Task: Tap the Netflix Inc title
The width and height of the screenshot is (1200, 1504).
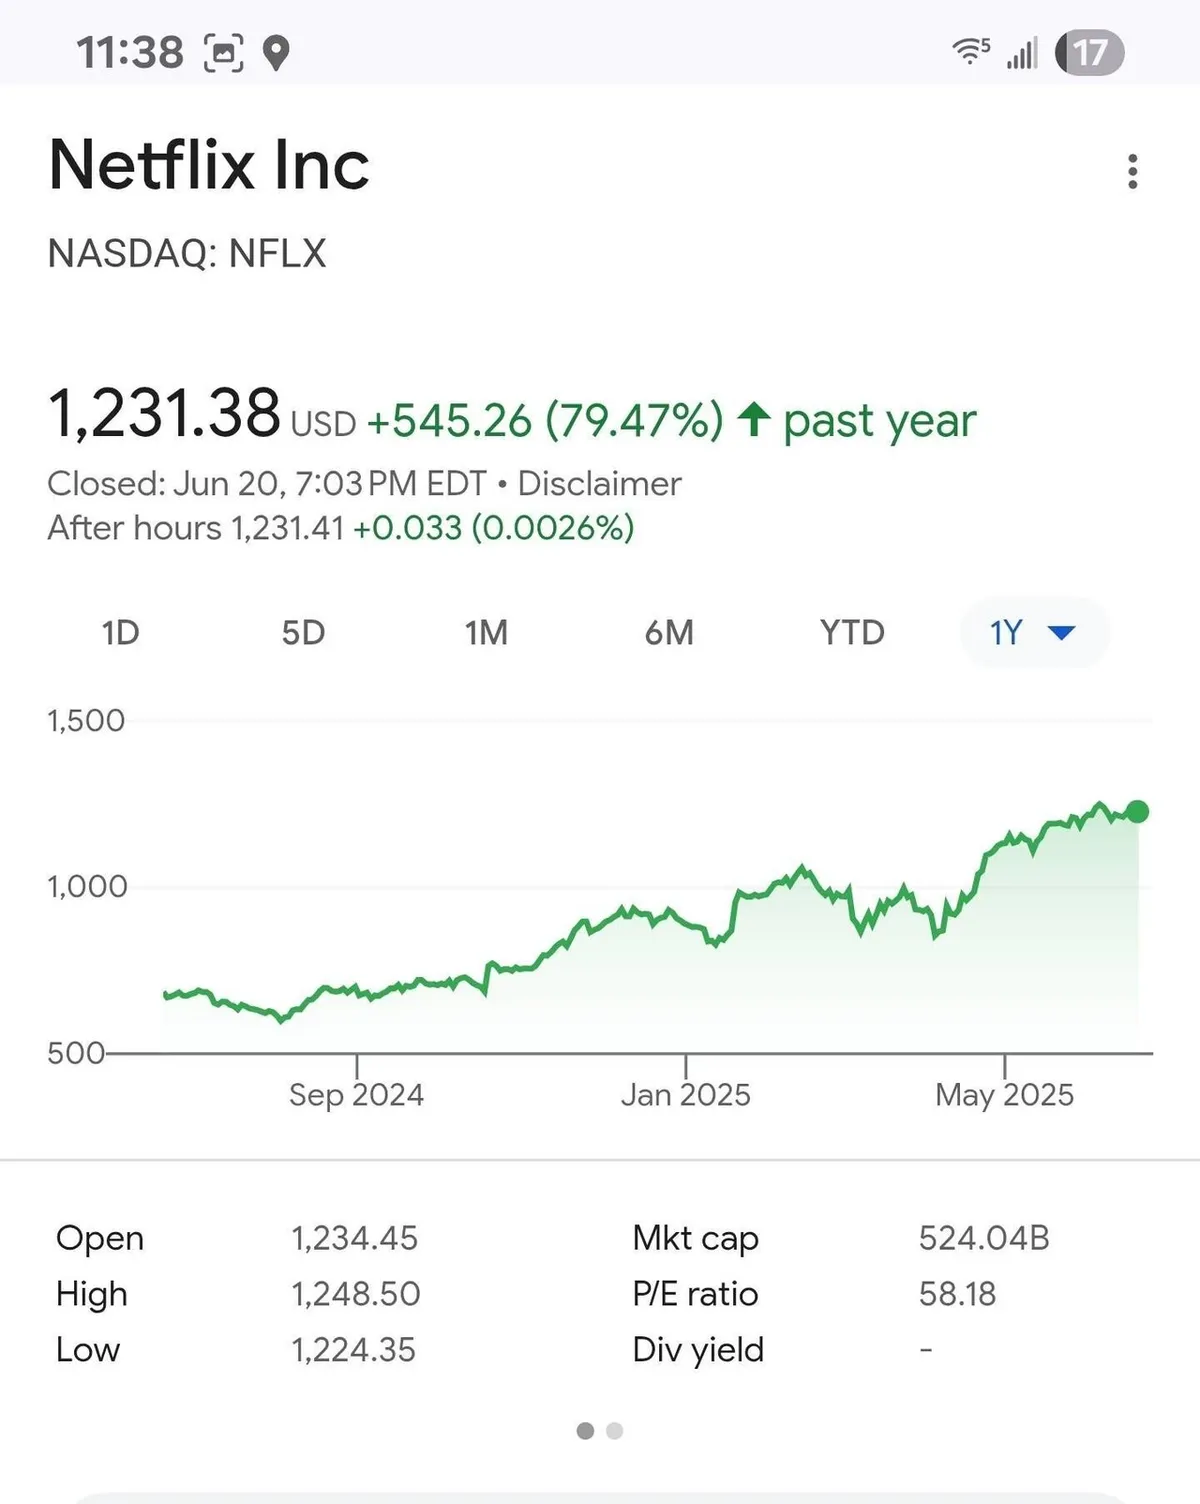Action: click(209, 165)
